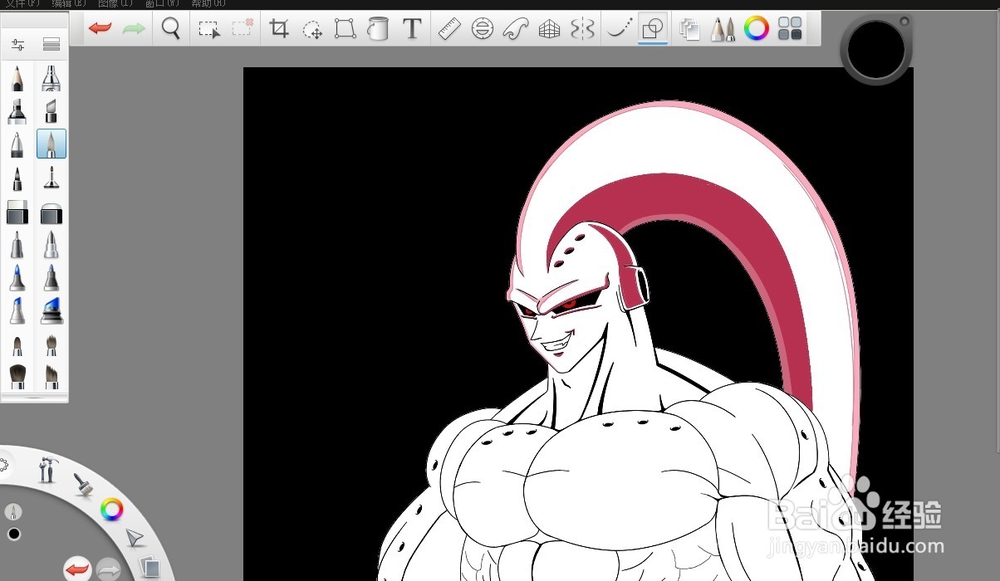The width and height of the screenshot is (1000, 581).
Task: Toggle the highlighted Draw Styles shapes tool
Action: coord(652,29)
